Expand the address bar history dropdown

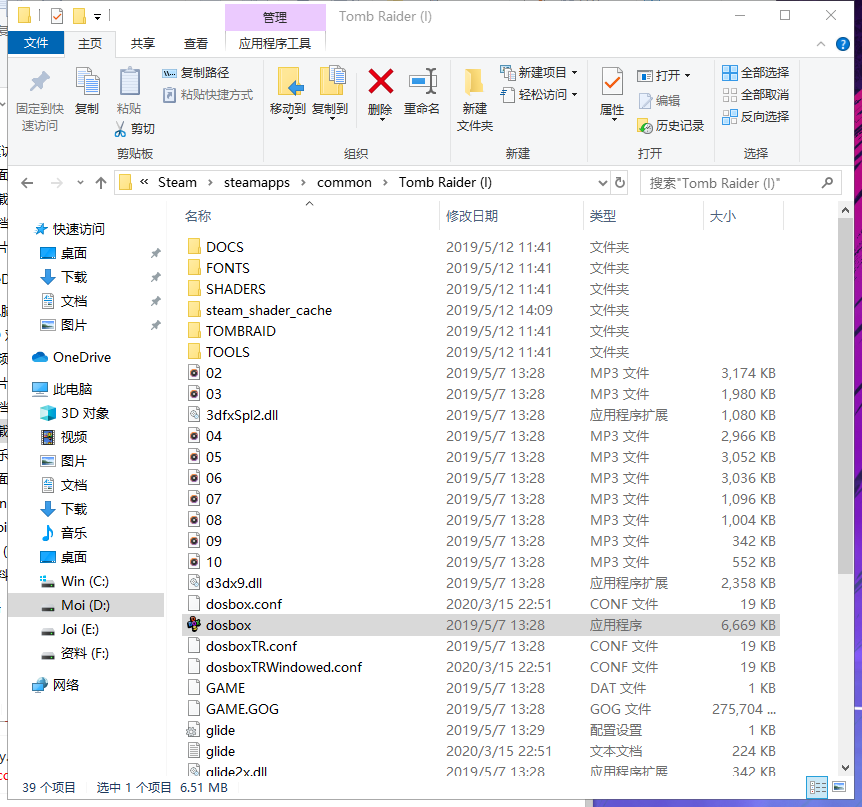603,183
